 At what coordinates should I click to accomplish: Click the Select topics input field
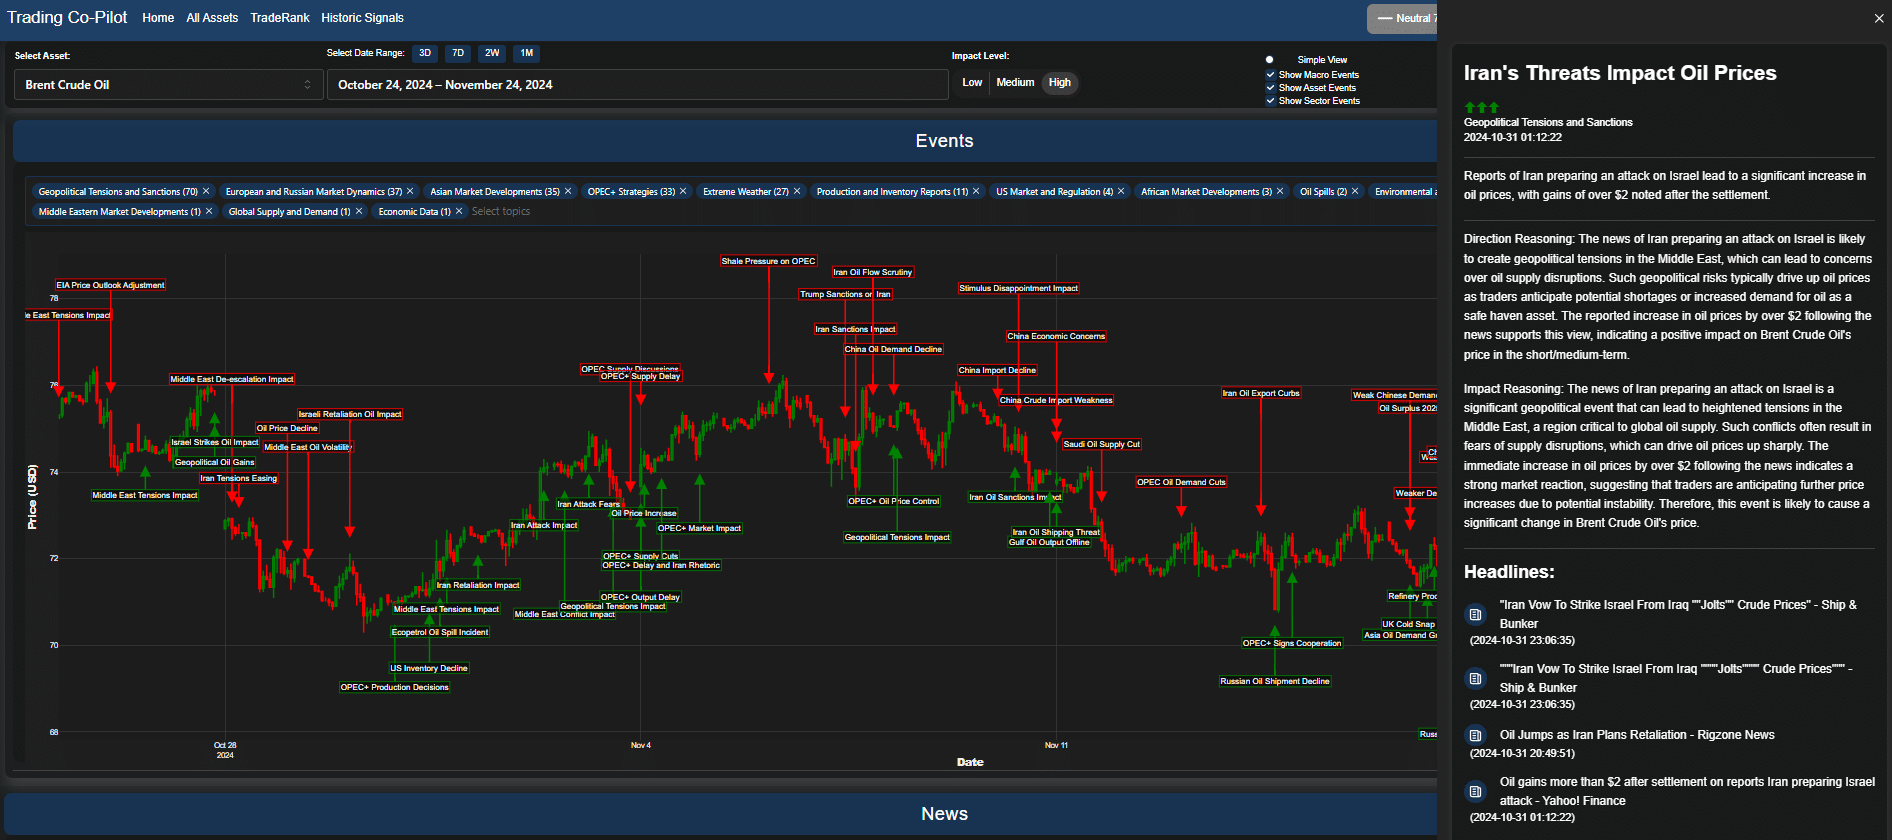(x=501, y=211)
